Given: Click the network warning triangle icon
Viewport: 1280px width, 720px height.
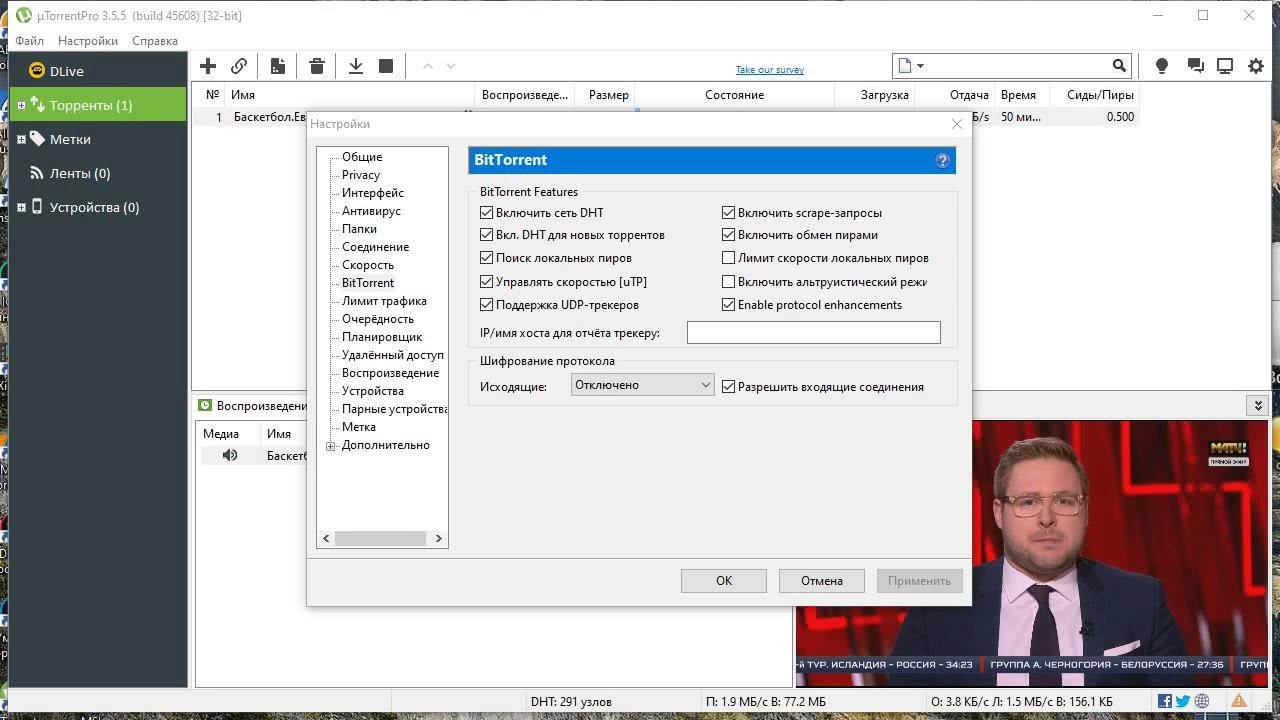Looking at the screenshot, I should pyautogui.click(x=1238, y=701).
